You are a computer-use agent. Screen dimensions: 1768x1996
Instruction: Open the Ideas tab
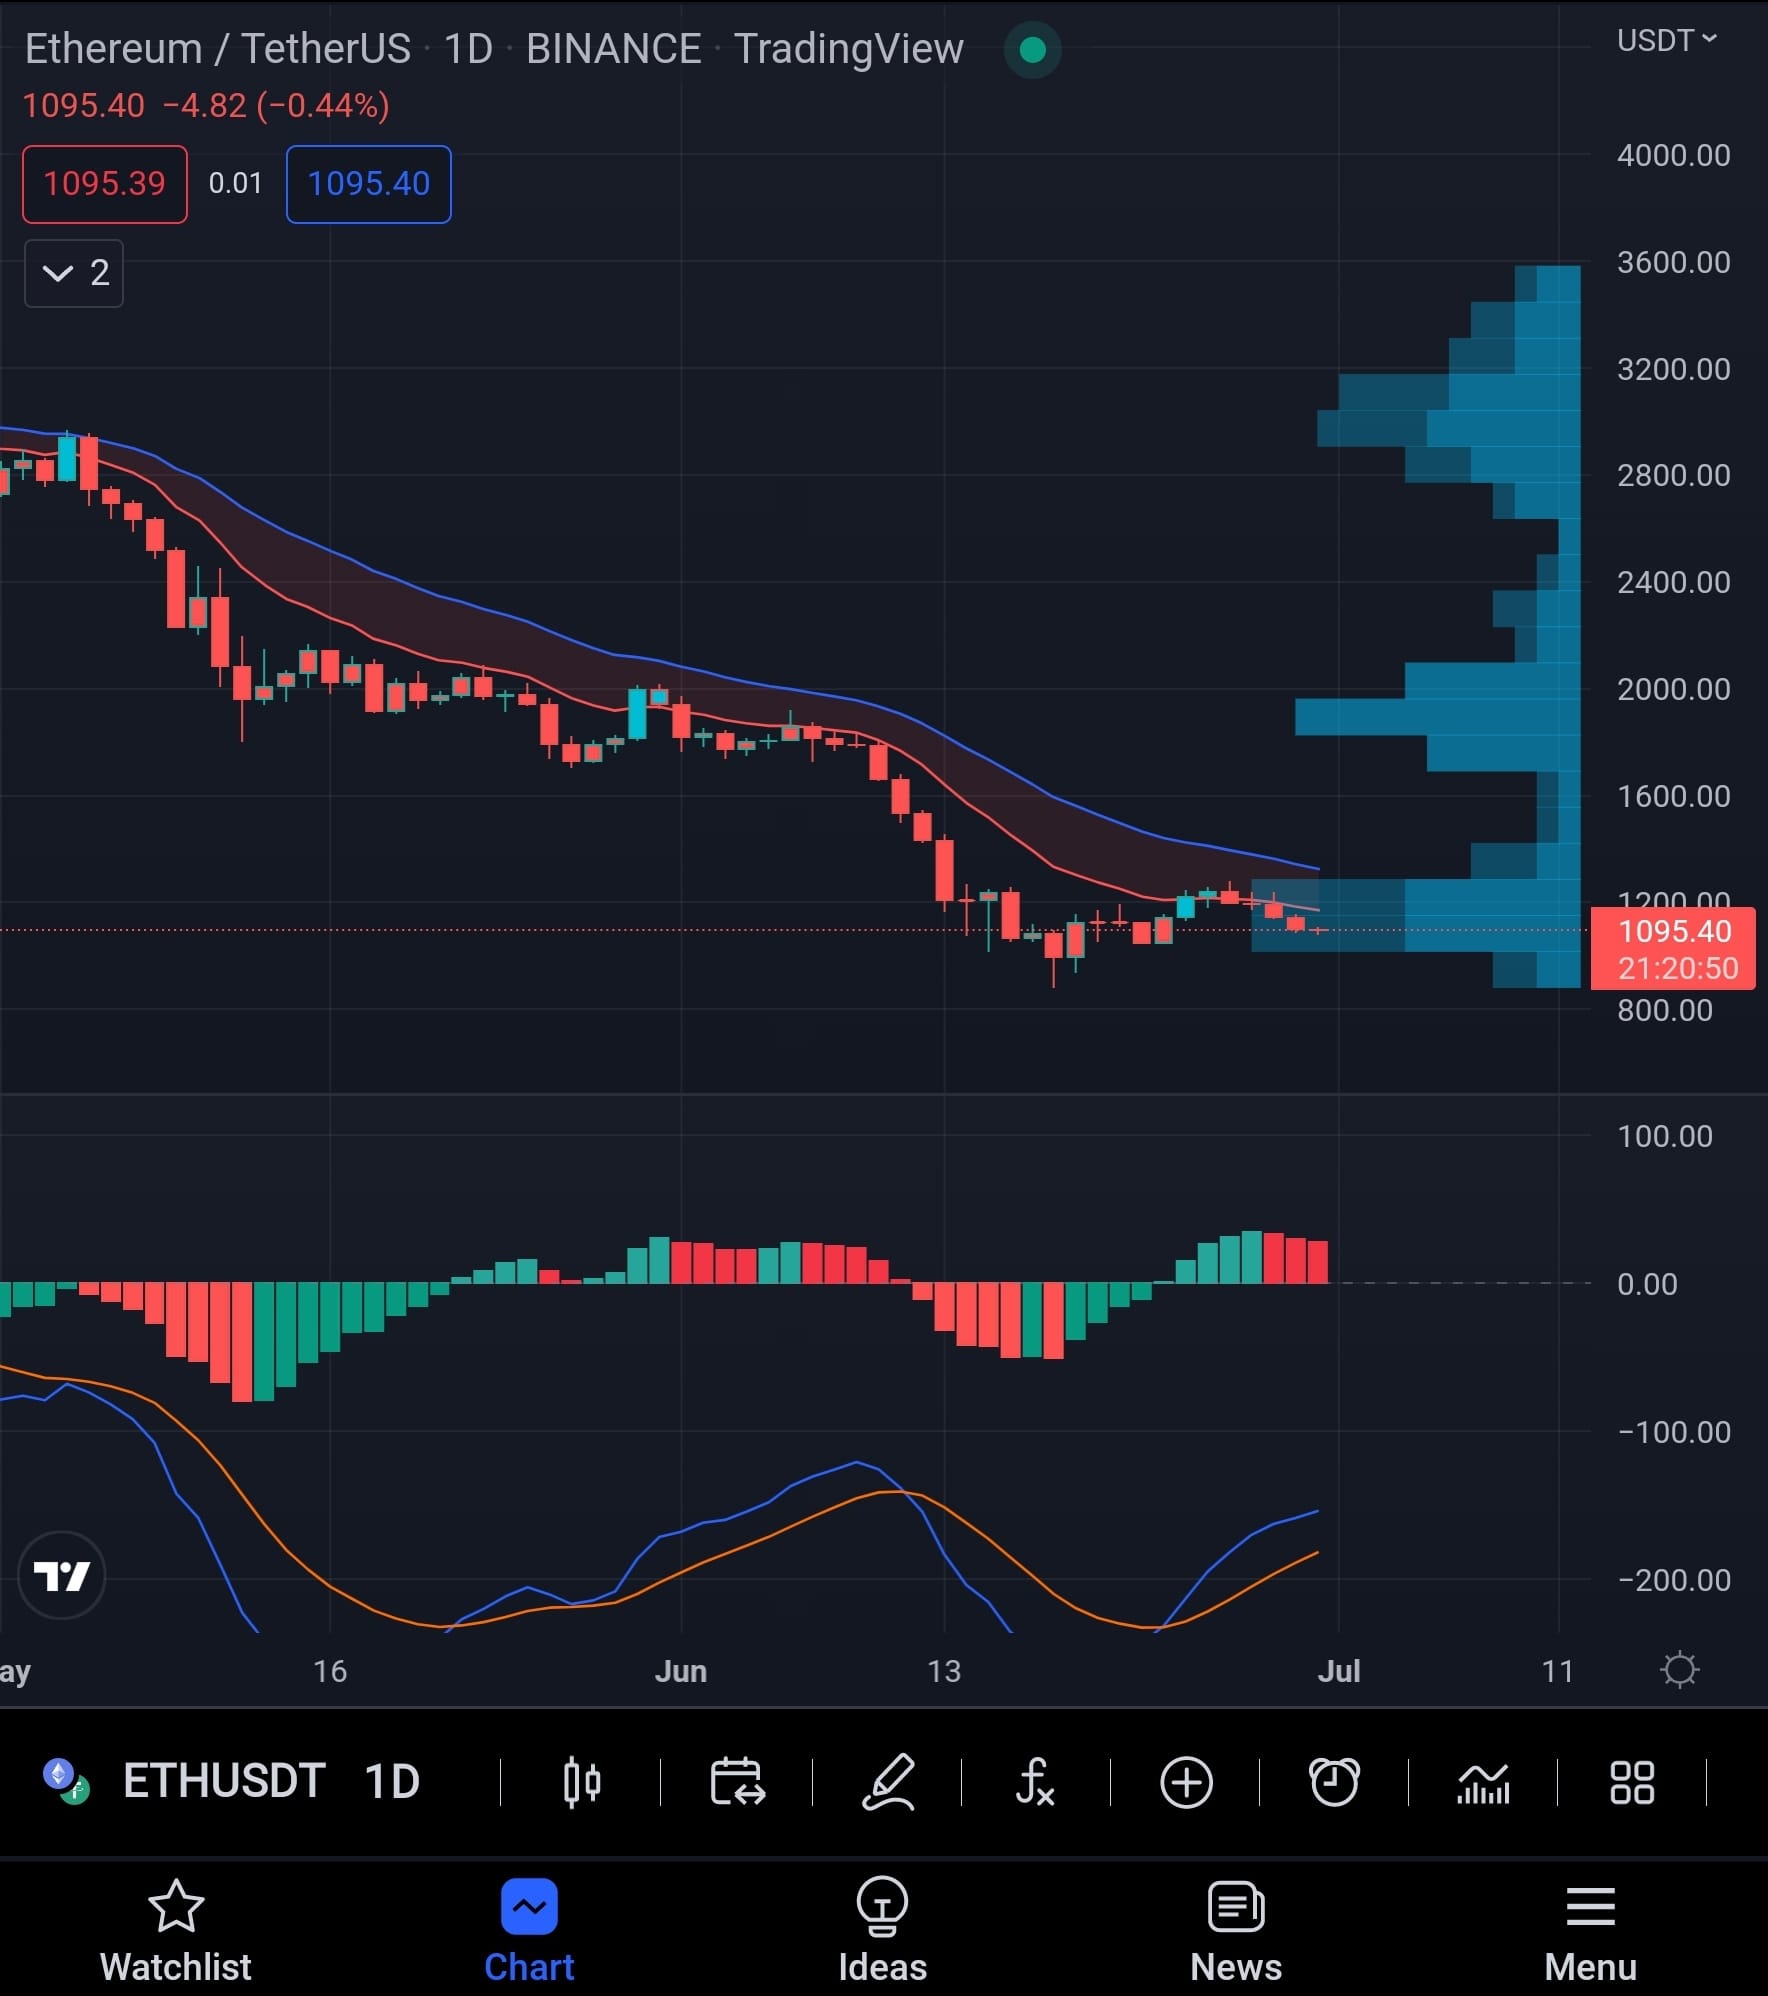click(x=882, y=1930)
